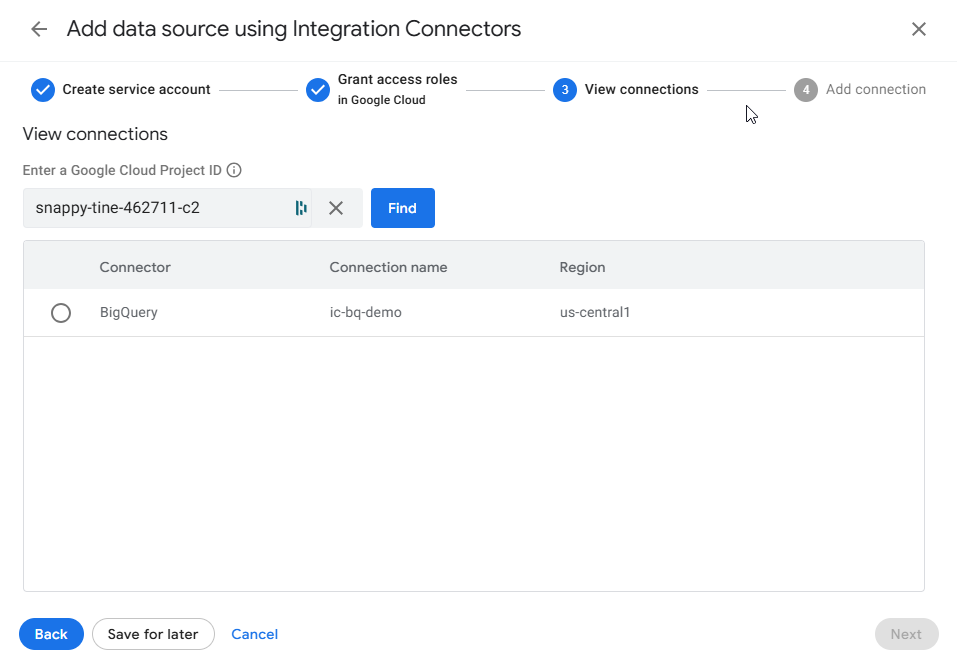Click the paste icon inside the Project ID field
This screenshot has height=667, width=957.
pos(301,208)
